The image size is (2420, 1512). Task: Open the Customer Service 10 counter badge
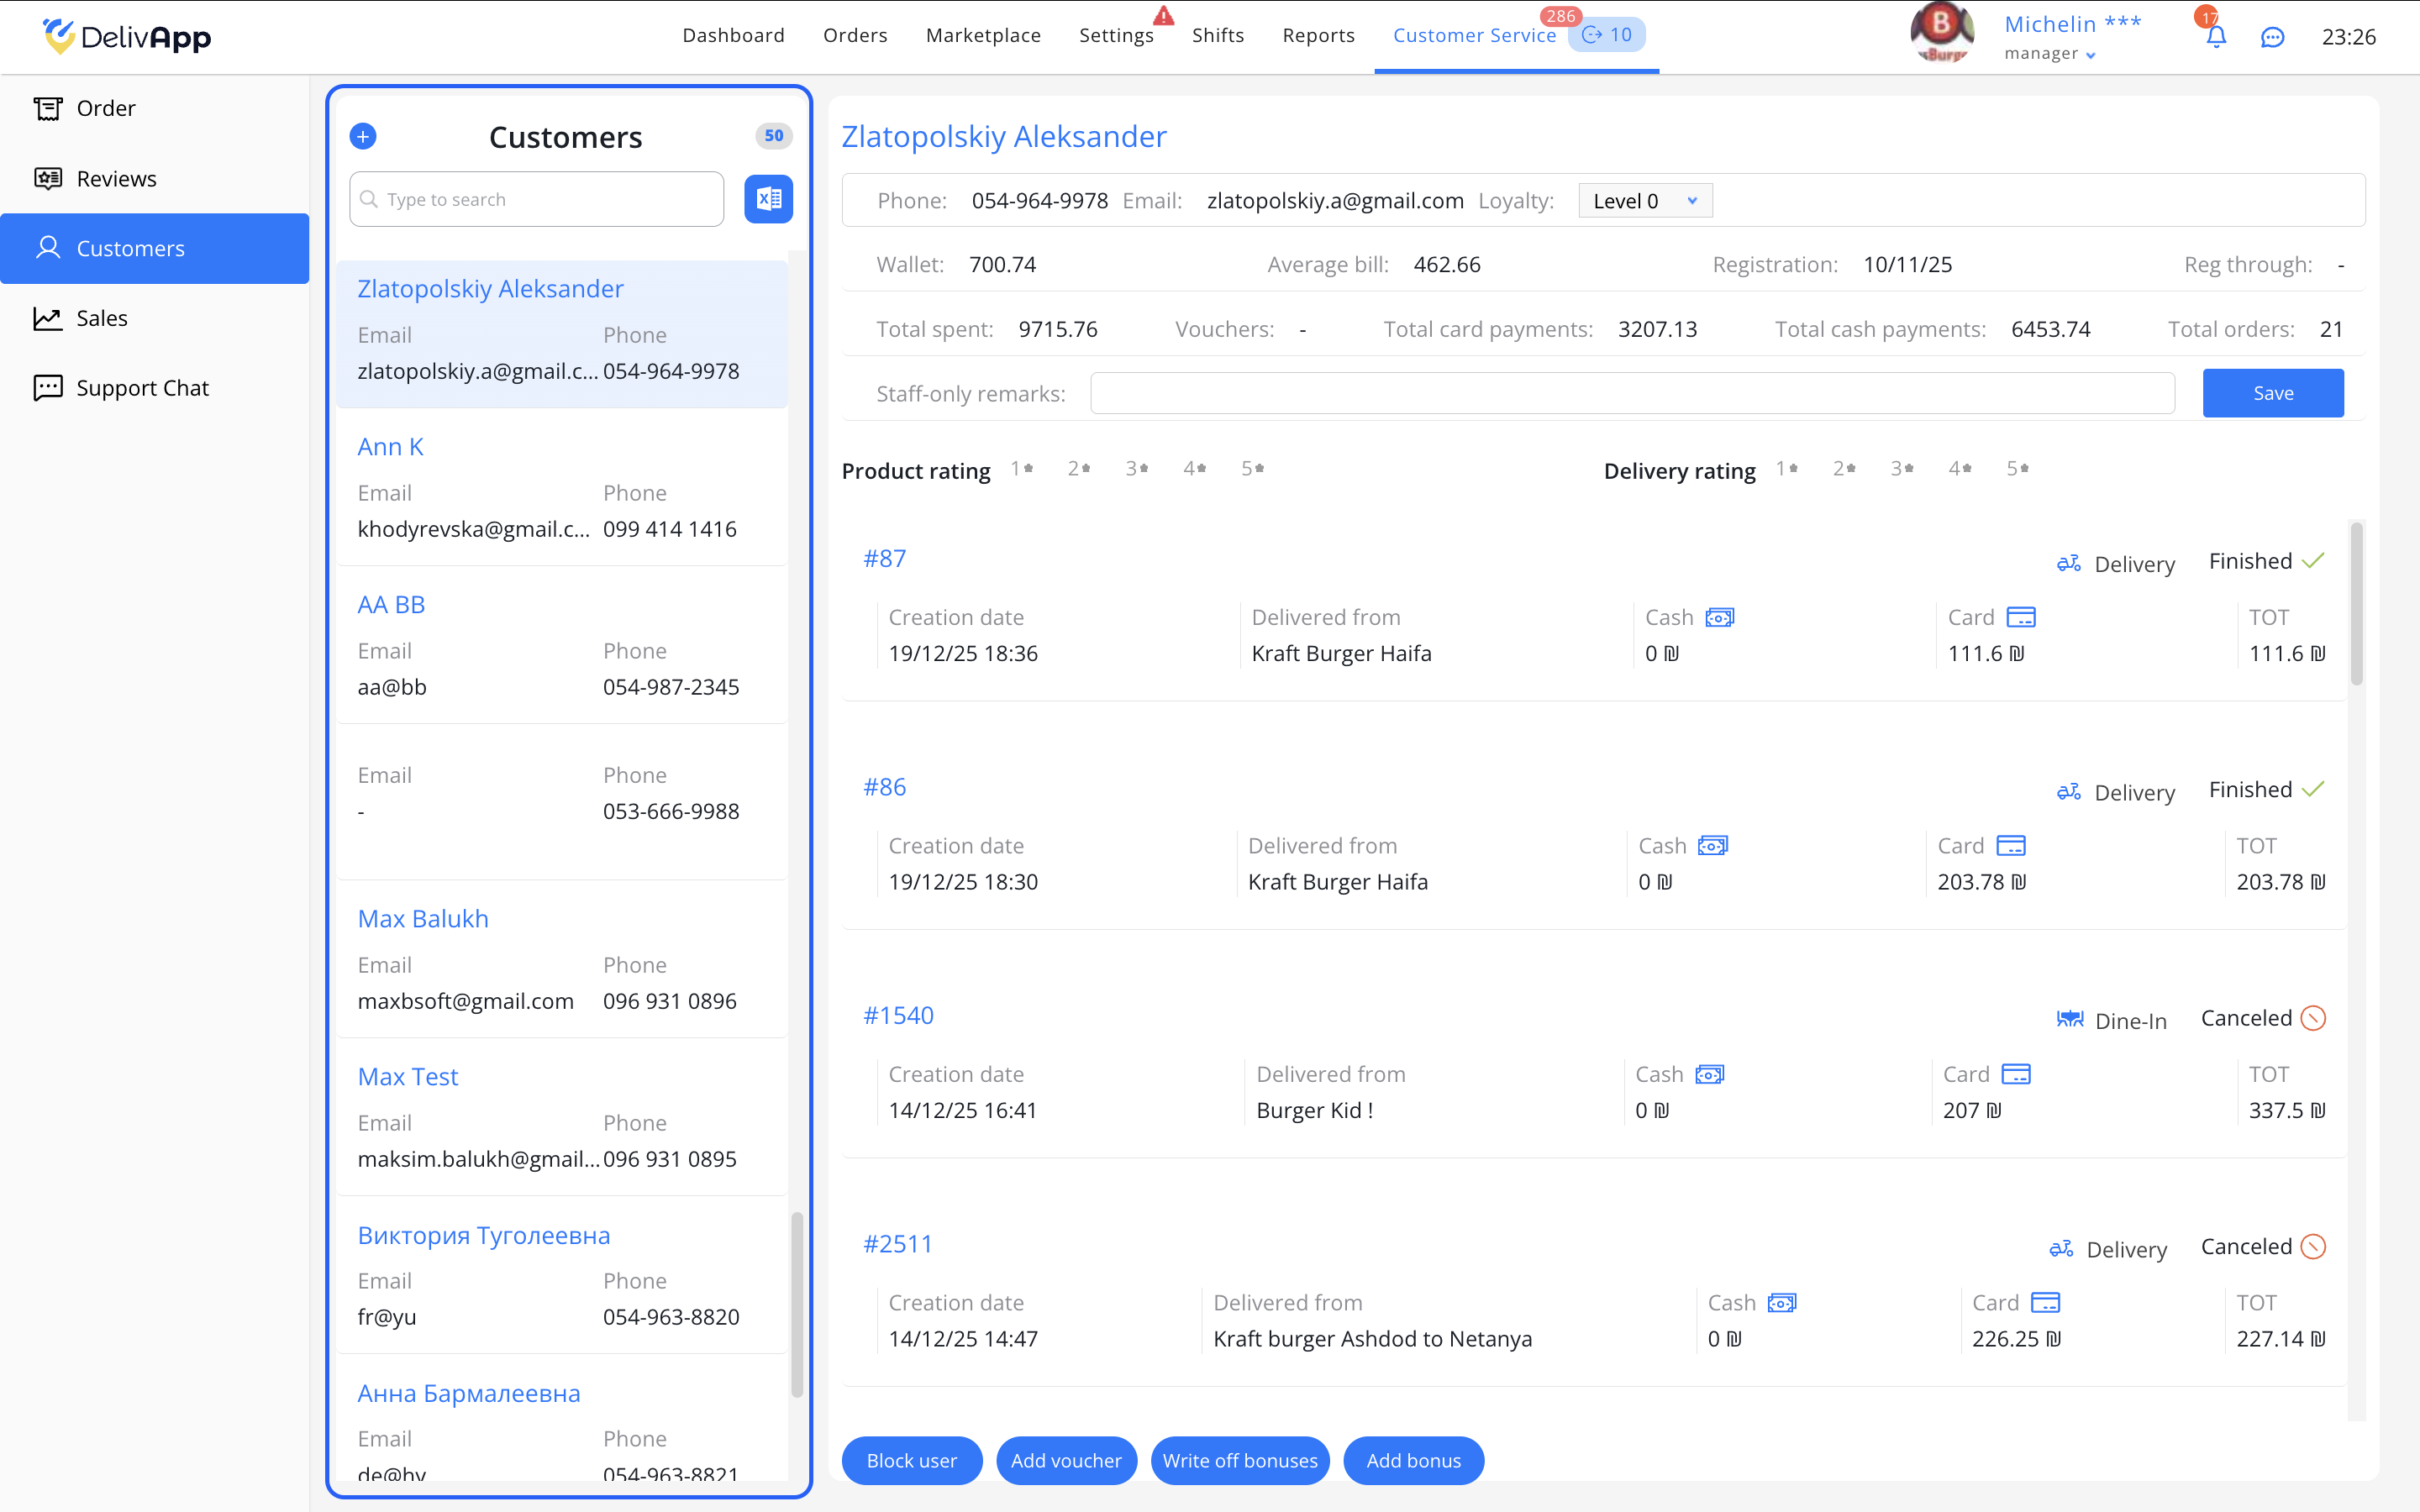pos(1607,35)
